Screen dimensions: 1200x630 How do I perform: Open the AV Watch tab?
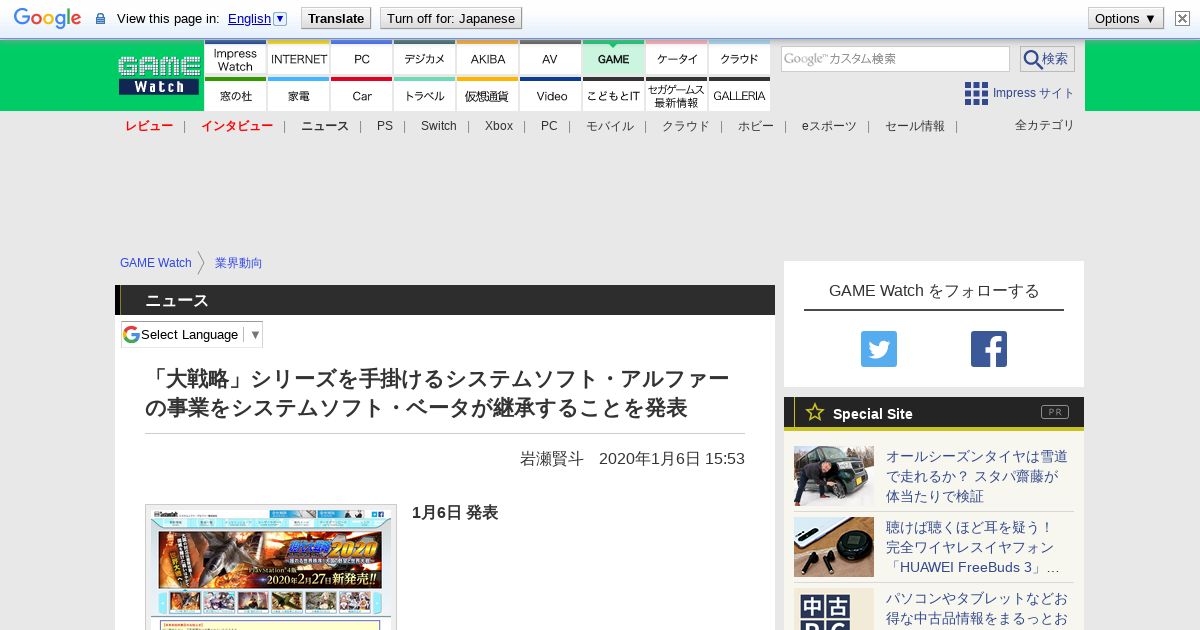pyautogui.click(x=550, y=59)
